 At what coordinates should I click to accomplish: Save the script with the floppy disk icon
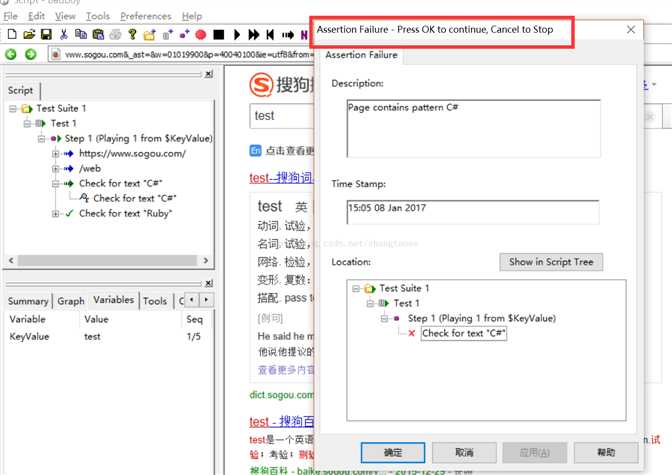46,34
